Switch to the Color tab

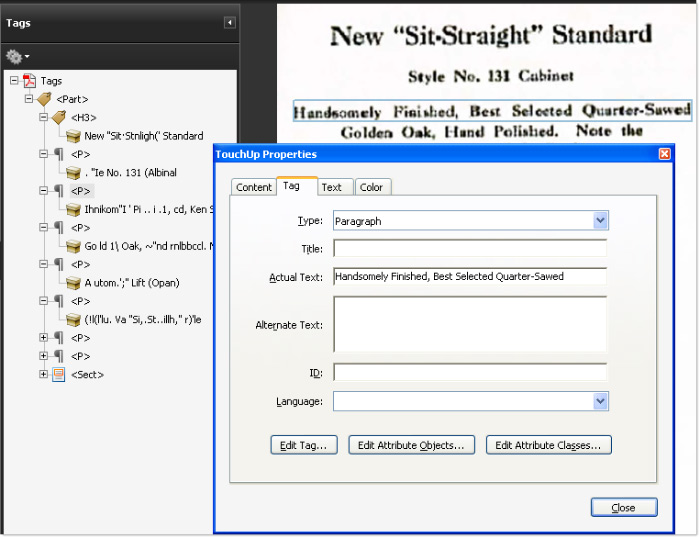pos(371,187)
